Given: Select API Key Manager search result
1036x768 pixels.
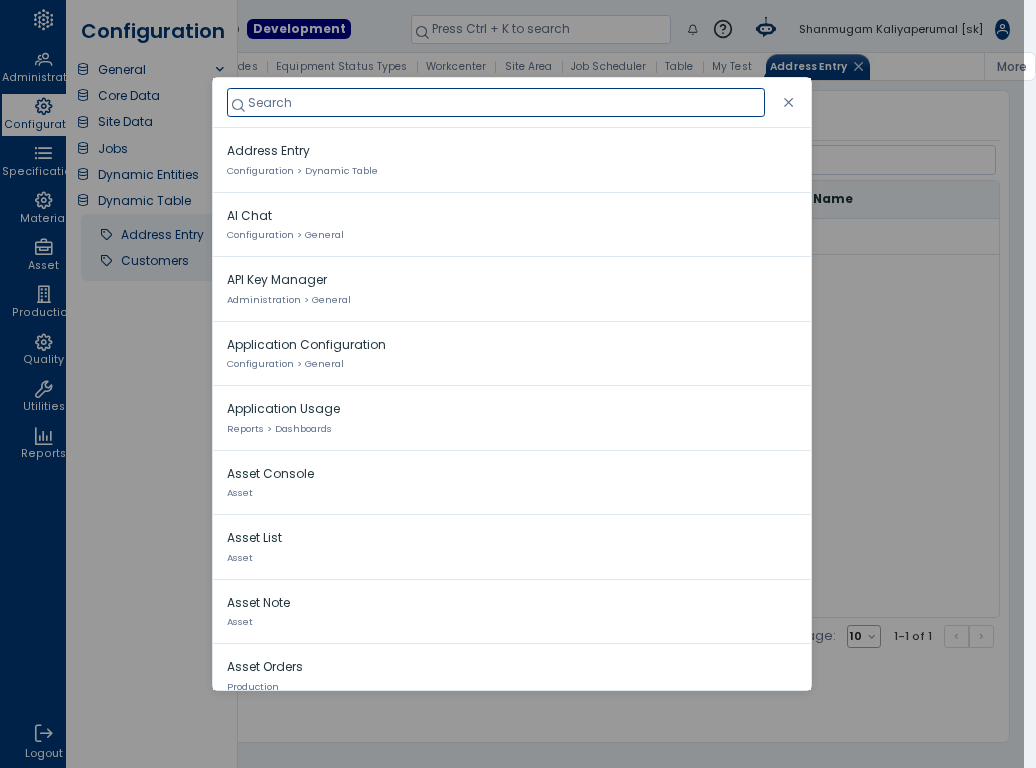Looking at the screenshot, I should click(x=511, y=289).
